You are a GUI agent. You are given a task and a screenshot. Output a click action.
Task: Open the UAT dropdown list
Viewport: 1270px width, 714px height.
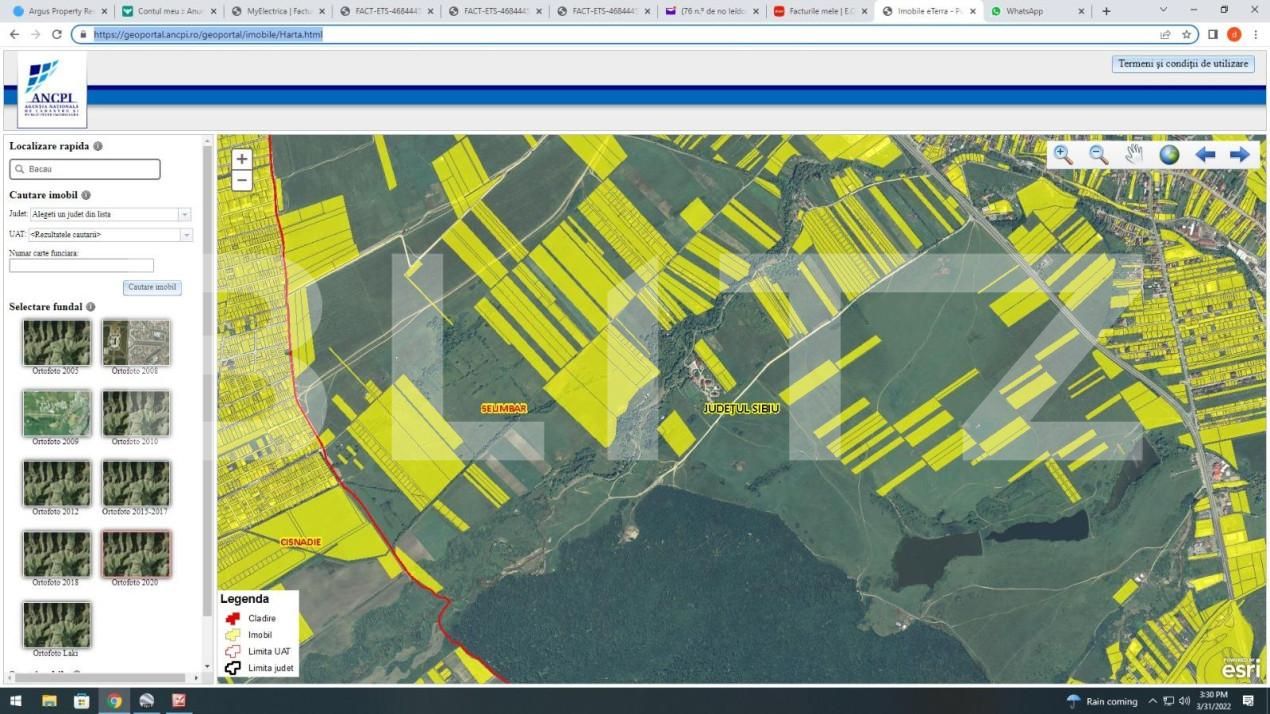click(x=185, y=235)
